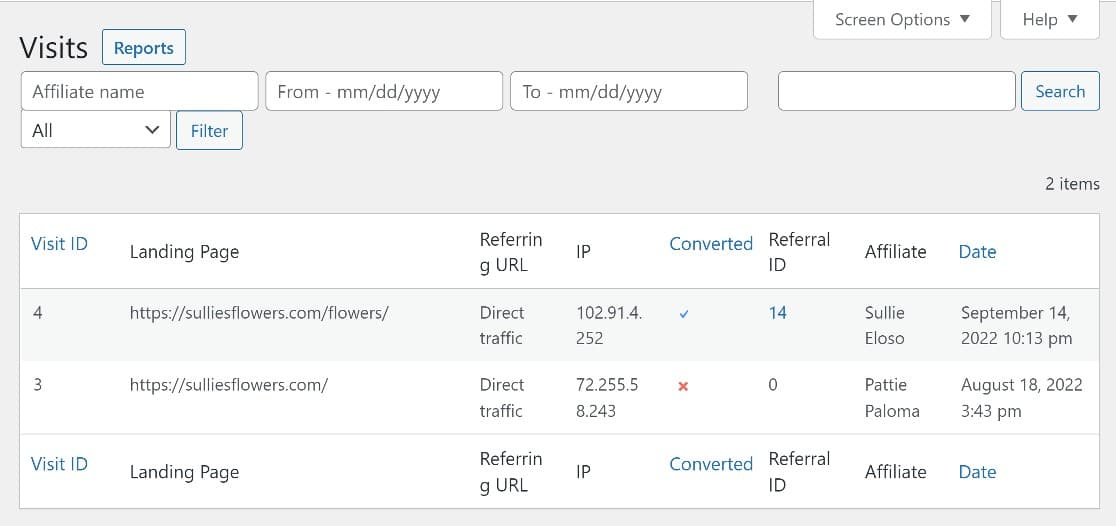The image size is (1116, 526).
Task: Click the visits search text box
Action: (x=896, y=91)
